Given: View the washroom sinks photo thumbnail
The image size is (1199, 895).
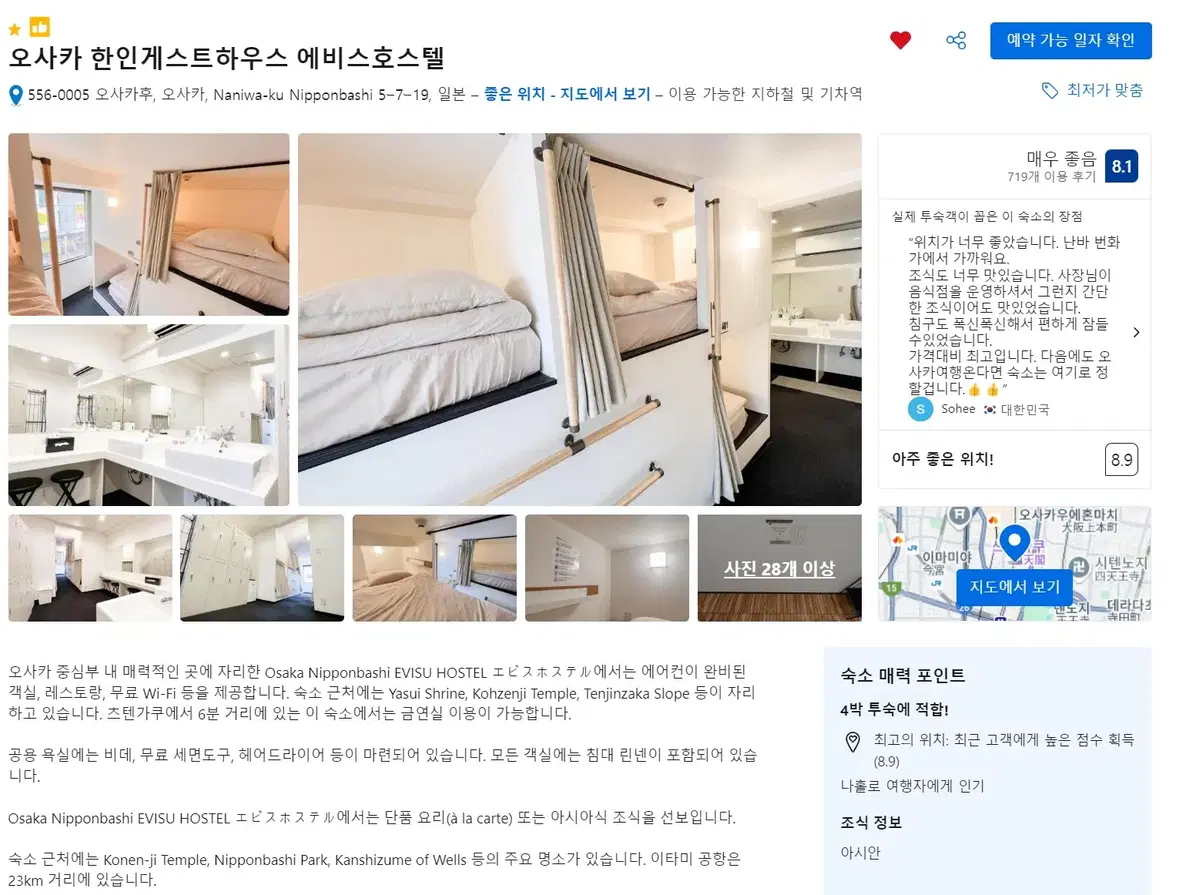Looking at the screenshot, I should 149,415.
